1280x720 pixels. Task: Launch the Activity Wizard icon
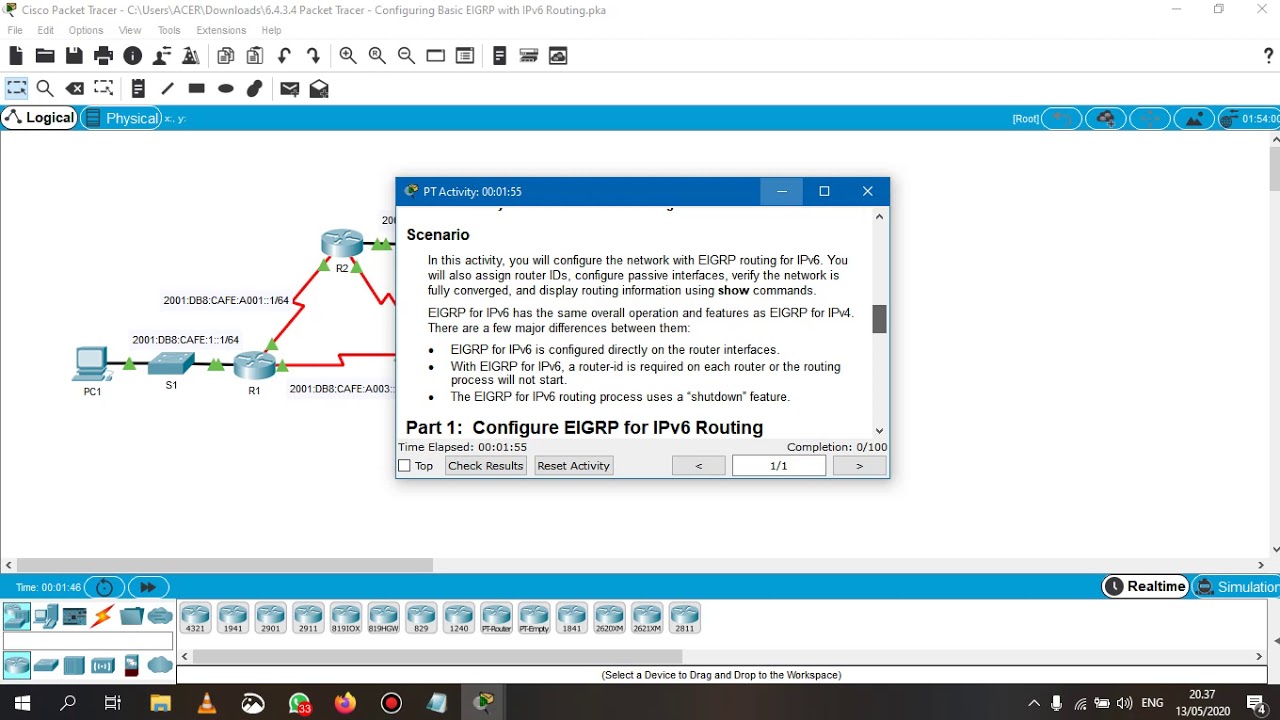[190, 56]
